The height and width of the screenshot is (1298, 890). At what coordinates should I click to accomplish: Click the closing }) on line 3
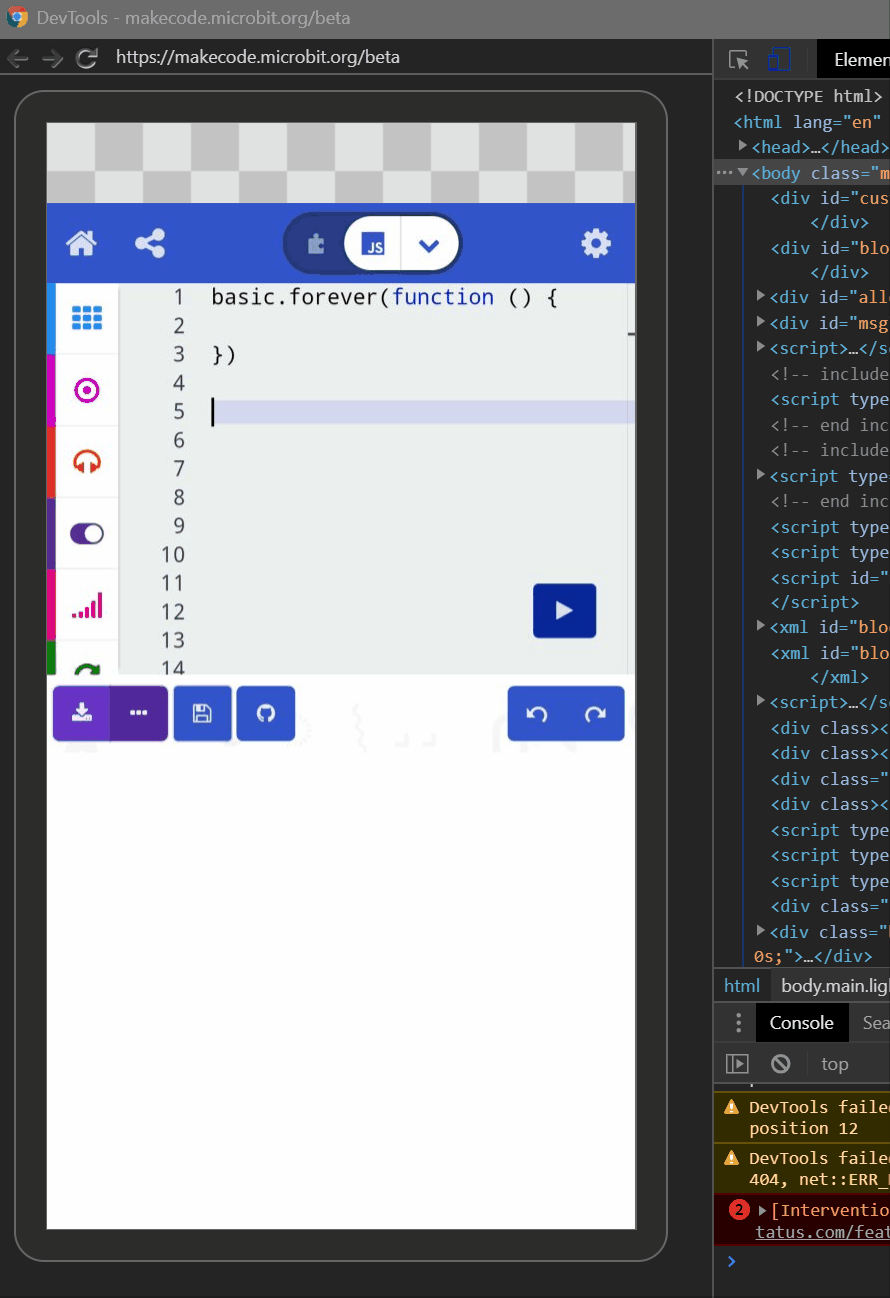(x=223, y=354)
